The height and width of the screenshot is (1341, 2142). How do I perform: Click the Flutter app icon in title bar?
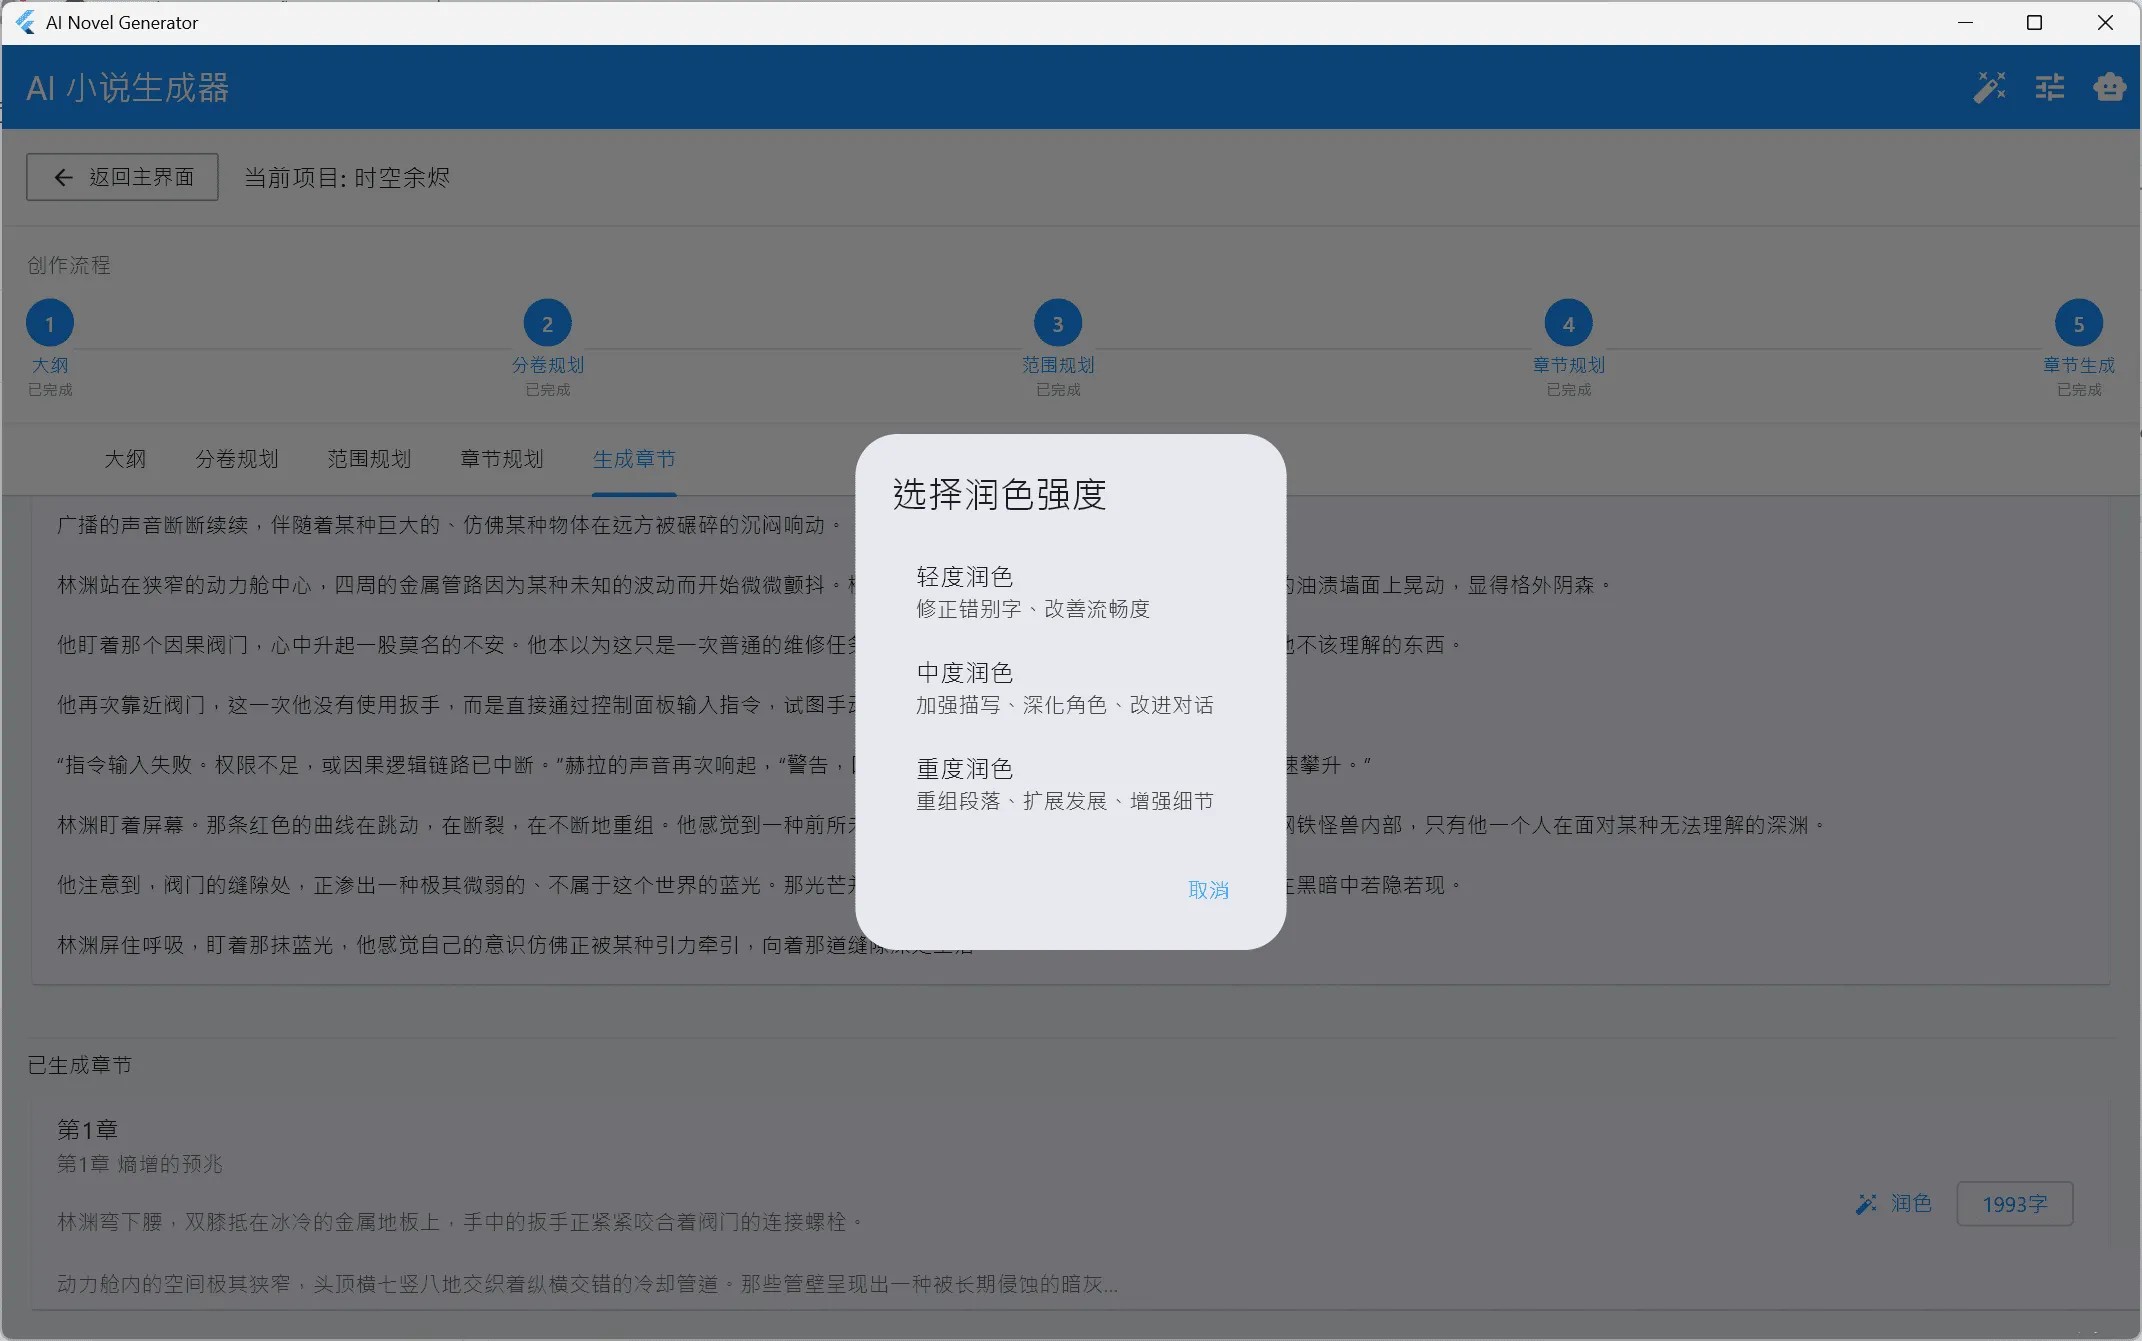(23, 22)
